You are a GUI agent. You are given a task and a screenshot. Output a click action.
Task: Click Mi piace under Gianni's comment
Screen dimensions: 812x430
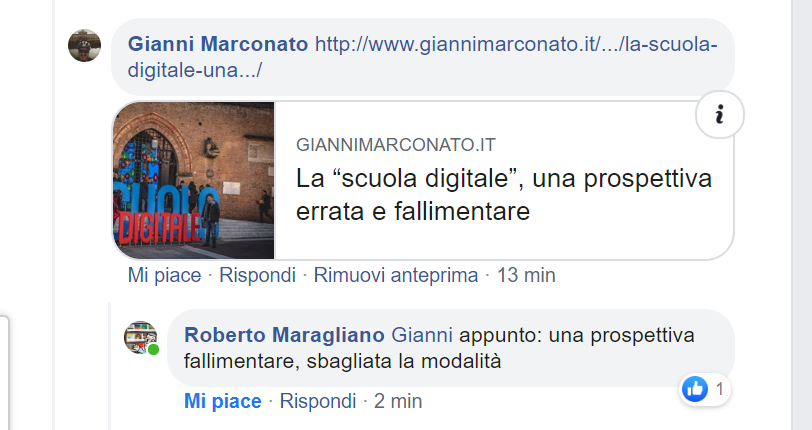164,275
